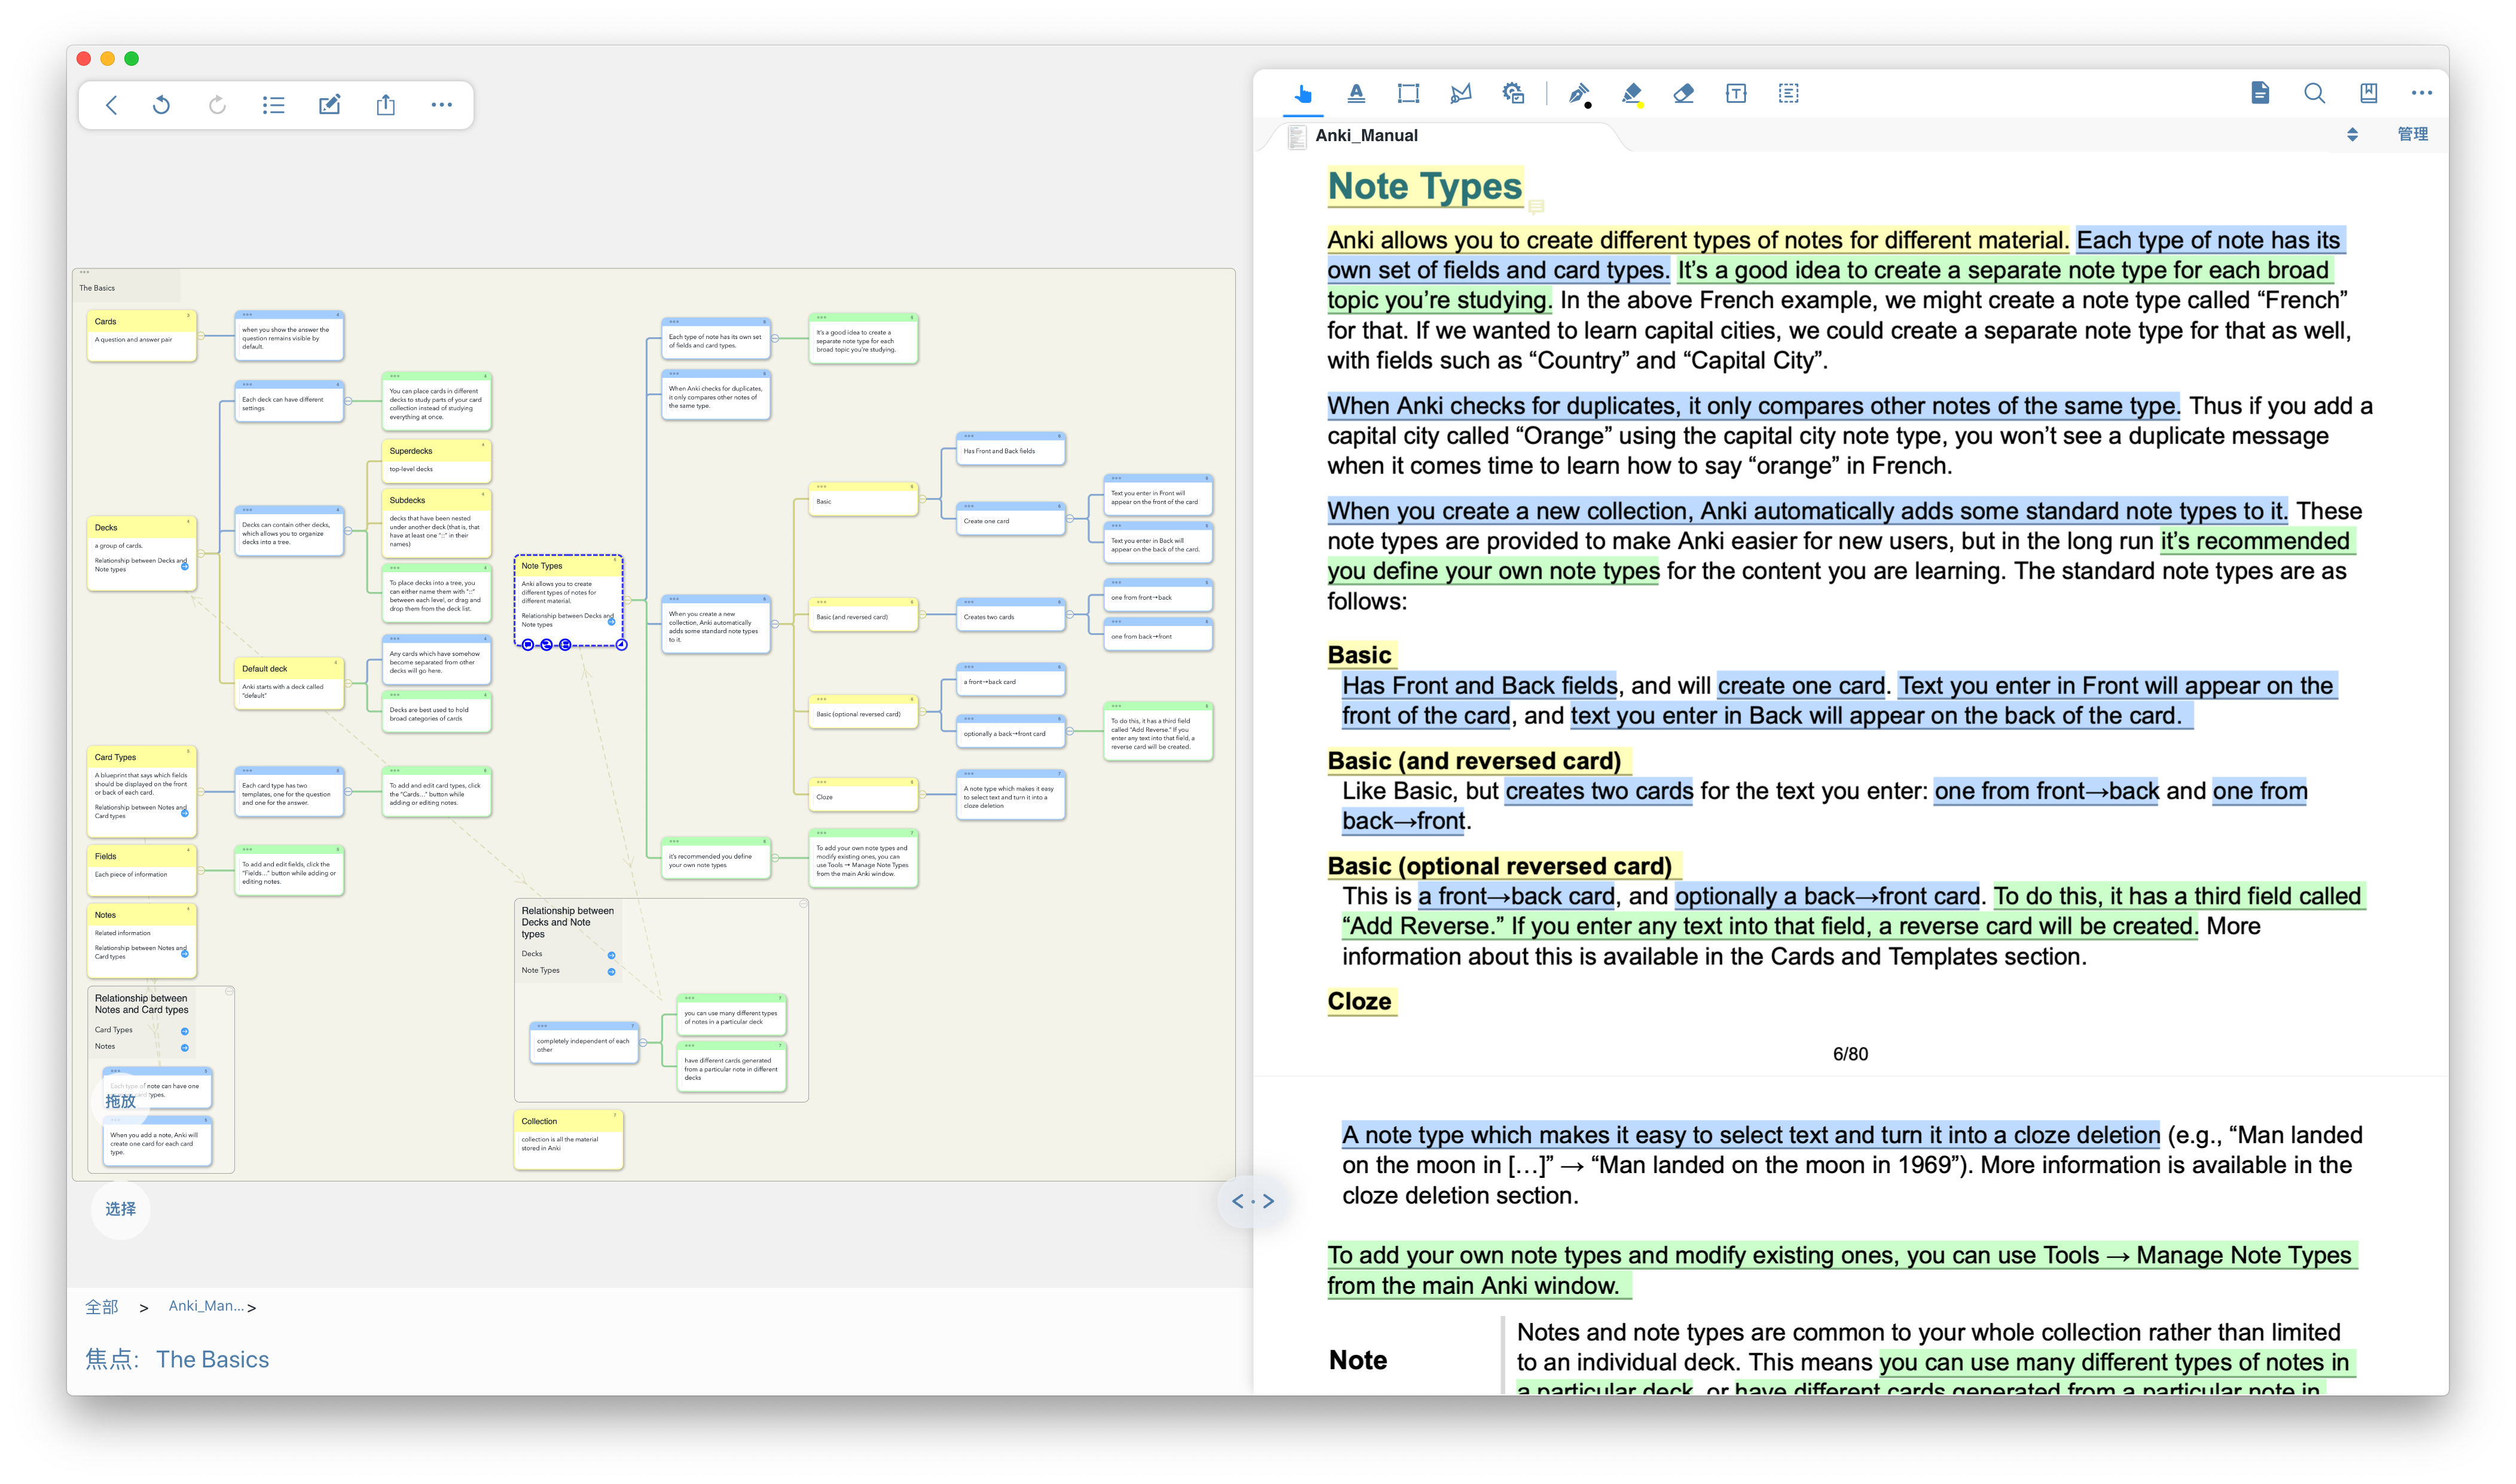Add comment on Note Types node
The image size is (2516, 1484).
528,645
